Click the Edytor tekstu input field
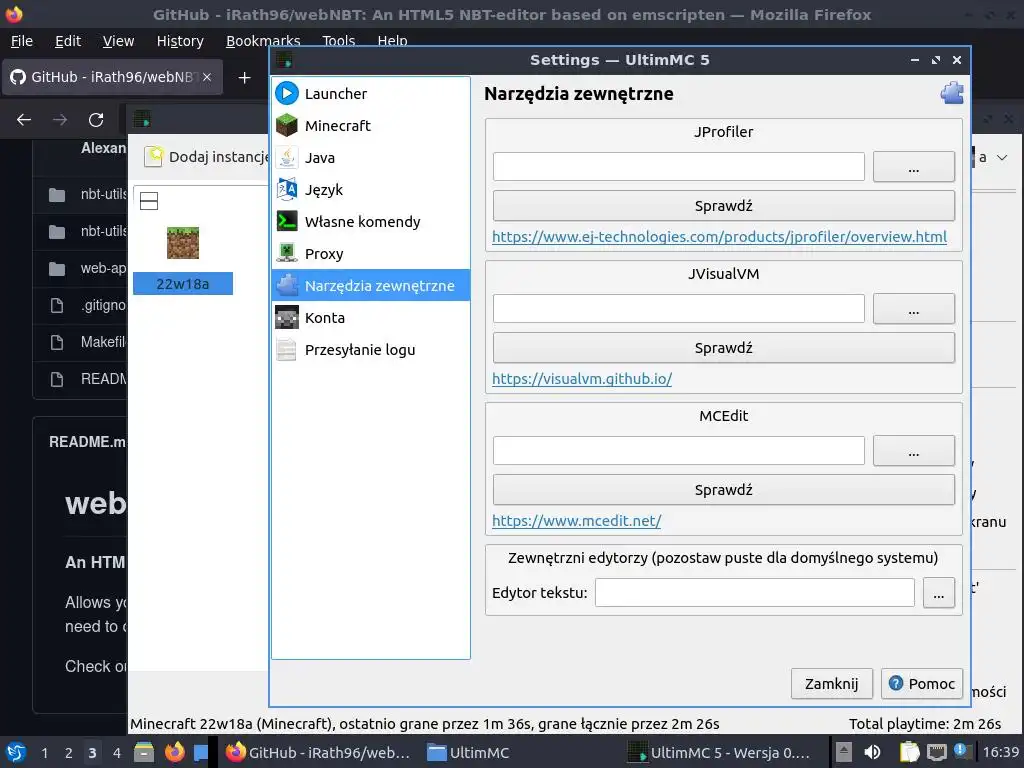This screenshot has height=768, width=1024. [754, 592]
